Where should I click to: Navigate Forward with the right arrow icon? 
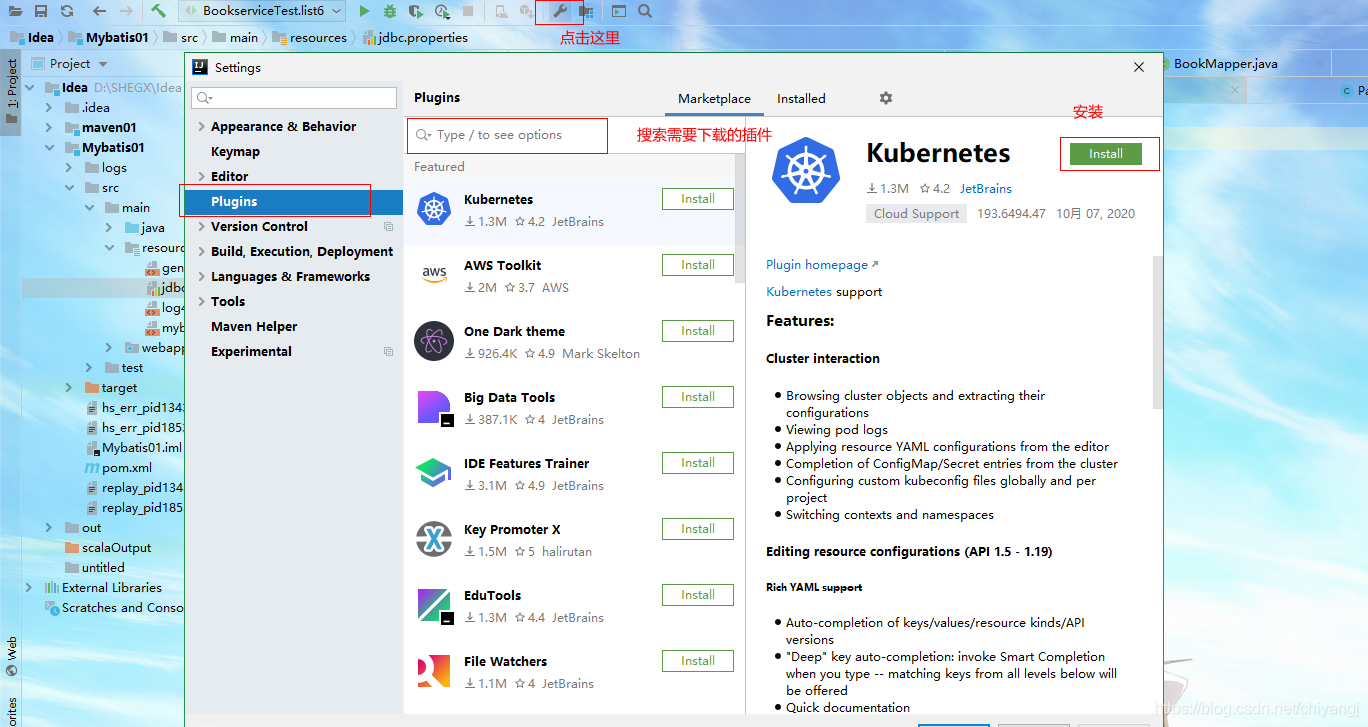(126, 11)
